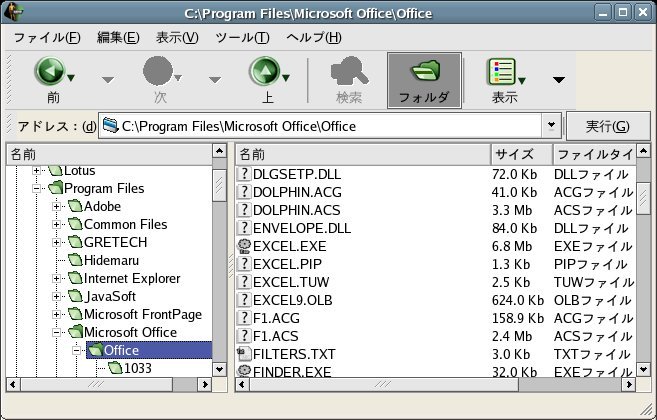Select the FINDER.EXE gear icon

click(244, 371)
